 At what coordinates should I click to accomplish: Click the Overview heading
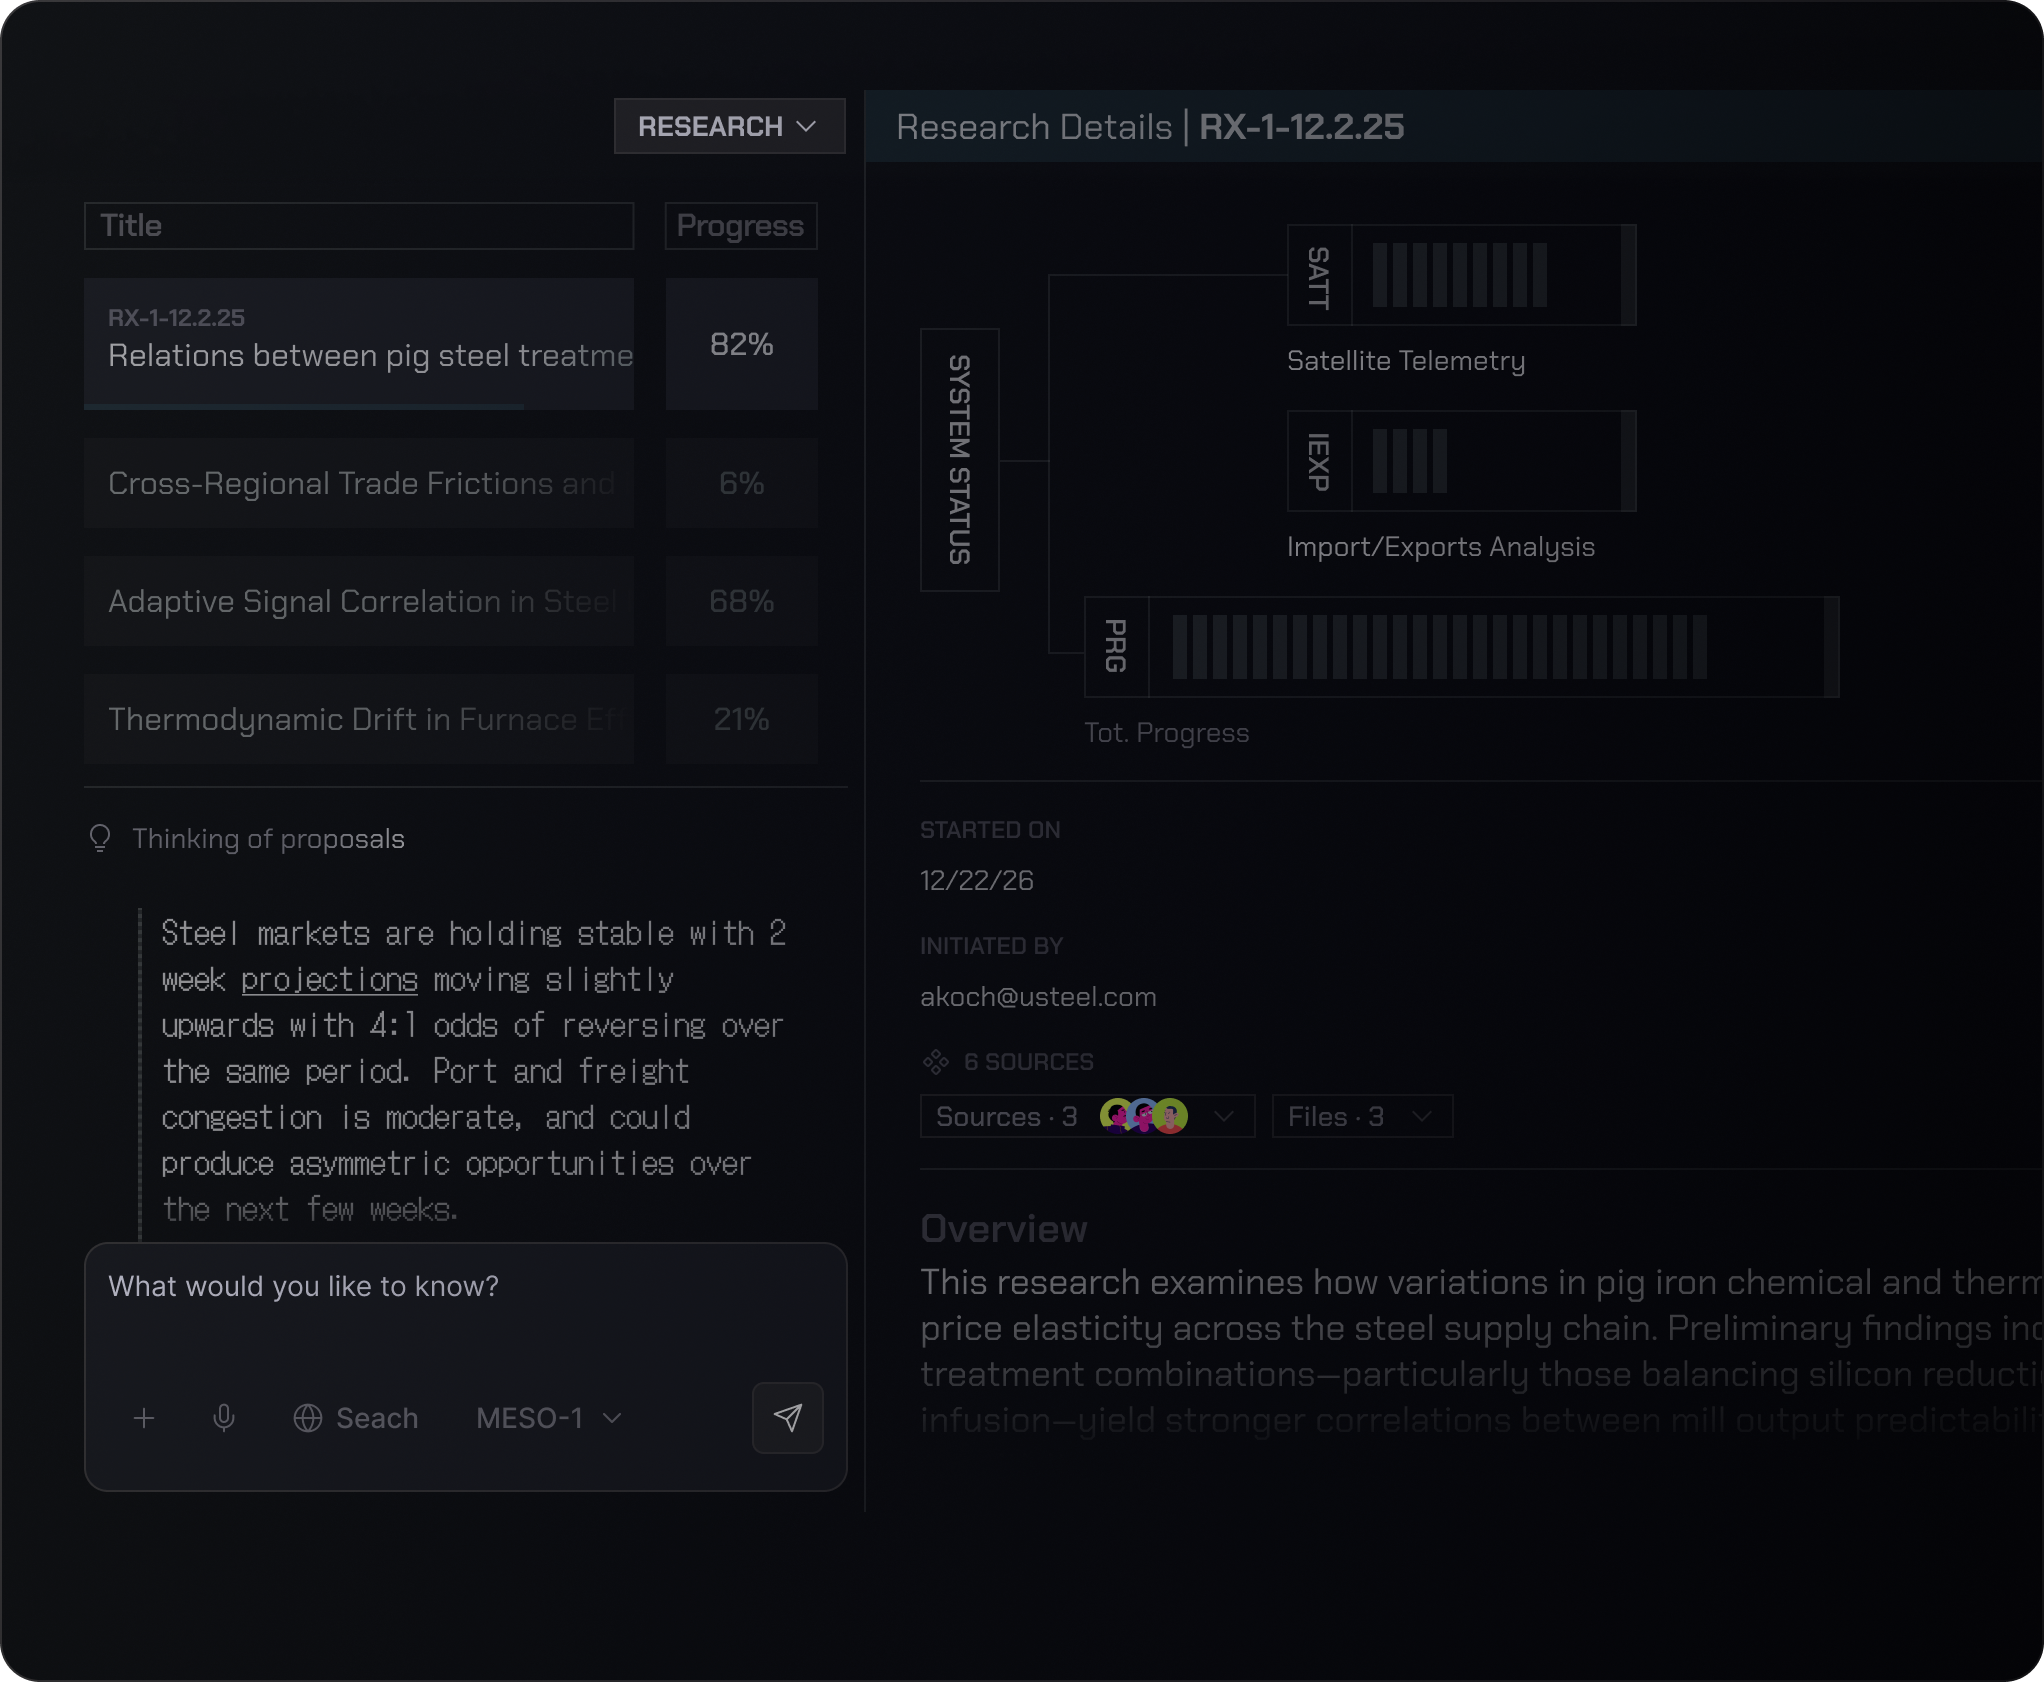(1003, 1229)
